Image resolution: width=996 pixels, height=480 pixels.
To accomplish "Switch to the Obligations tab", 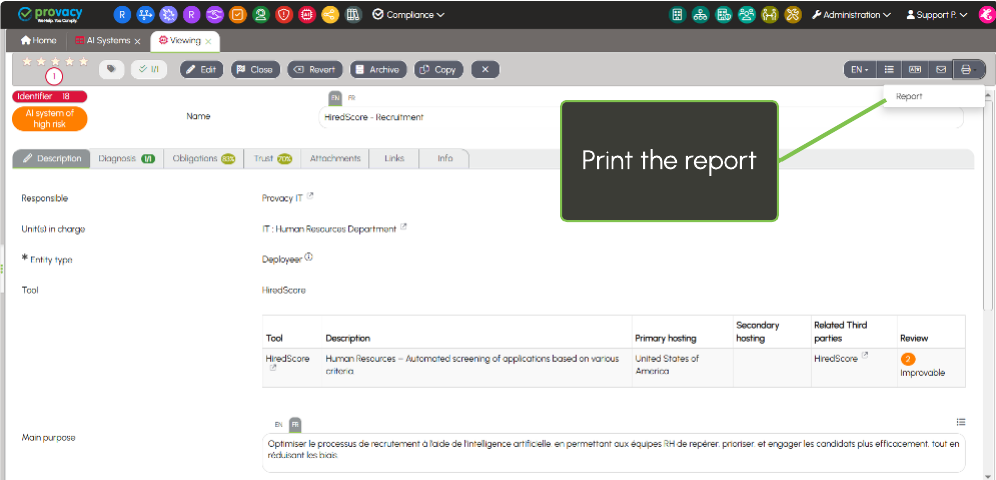I will coord(203,158).
